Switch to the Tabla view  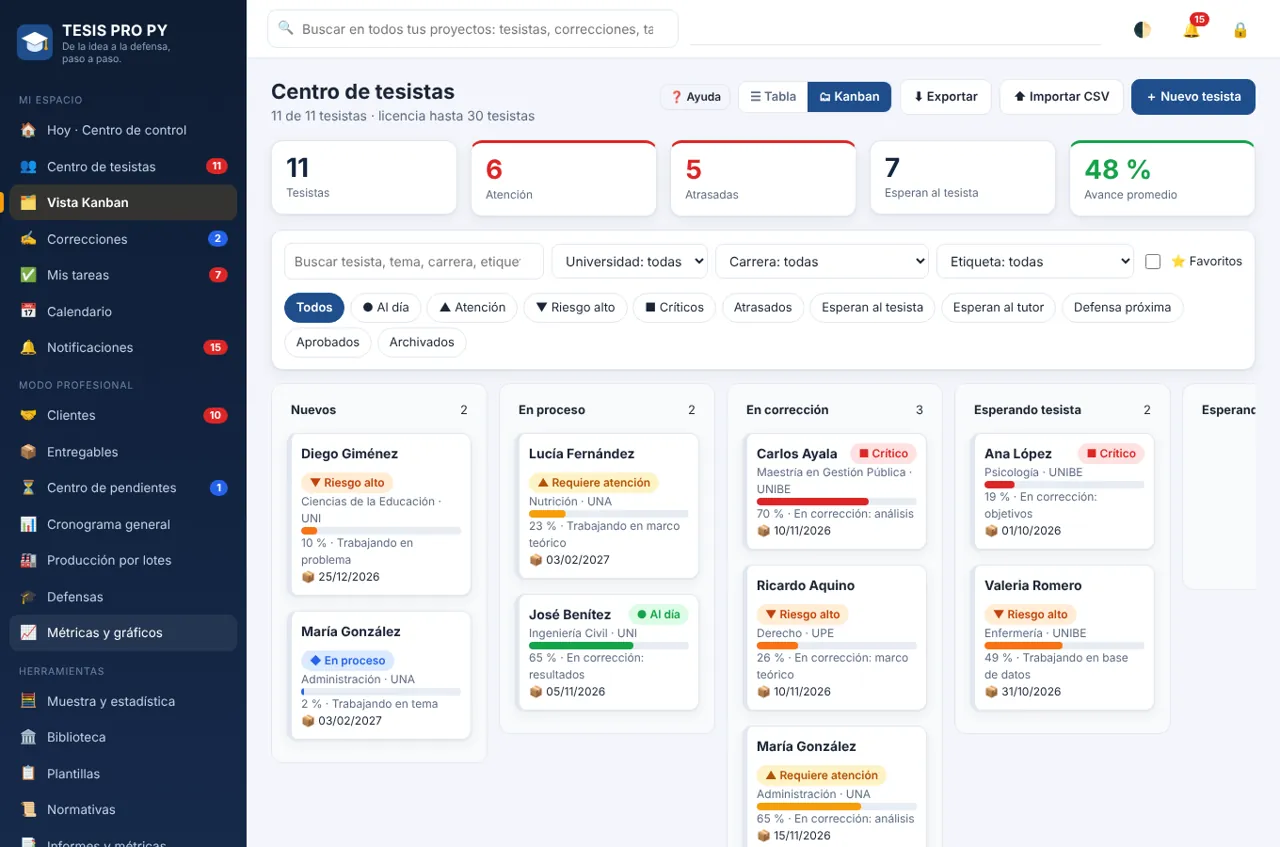[773, 97]
